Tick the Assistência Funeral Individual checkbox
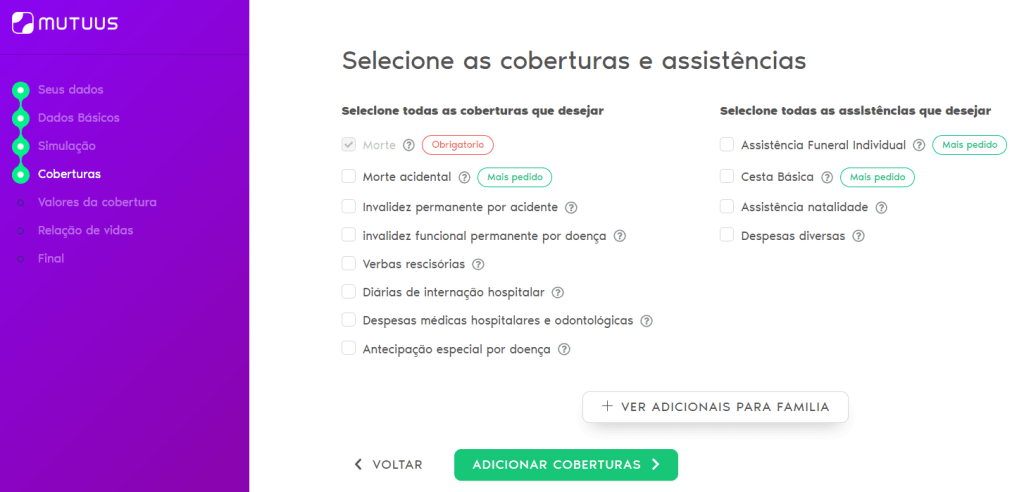 pyautogui.click(x=727, y=144)
